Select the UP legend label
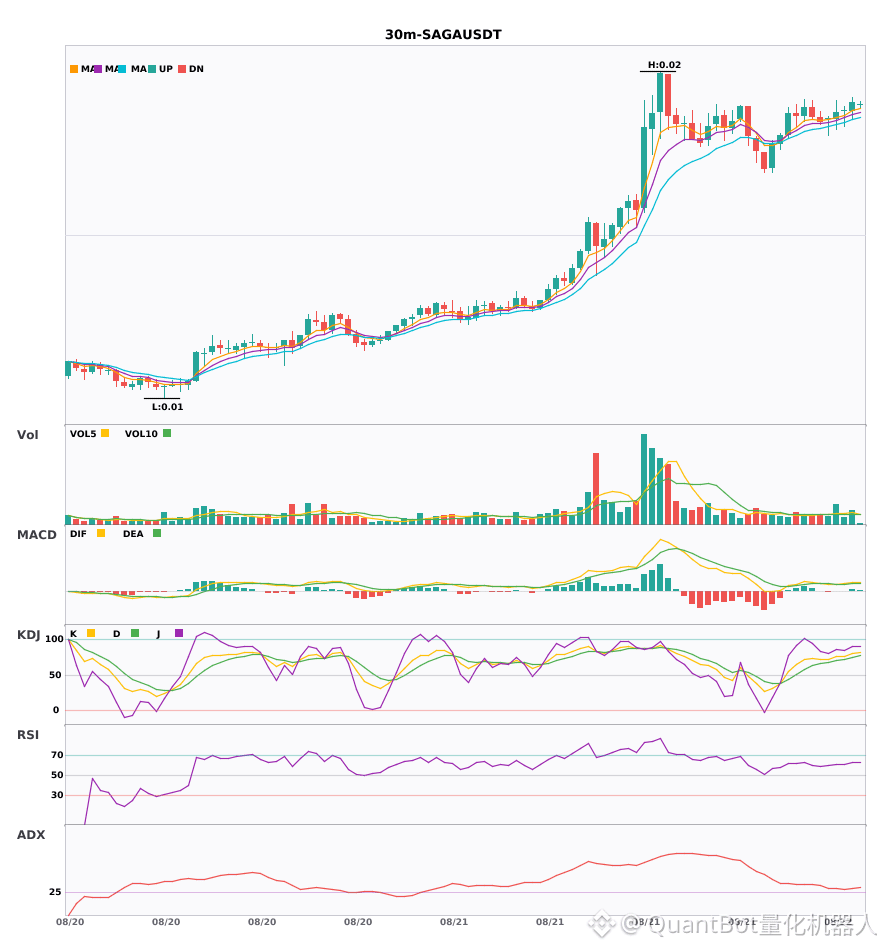The width and height of the screenshot is (885, 950). (166, 69)
